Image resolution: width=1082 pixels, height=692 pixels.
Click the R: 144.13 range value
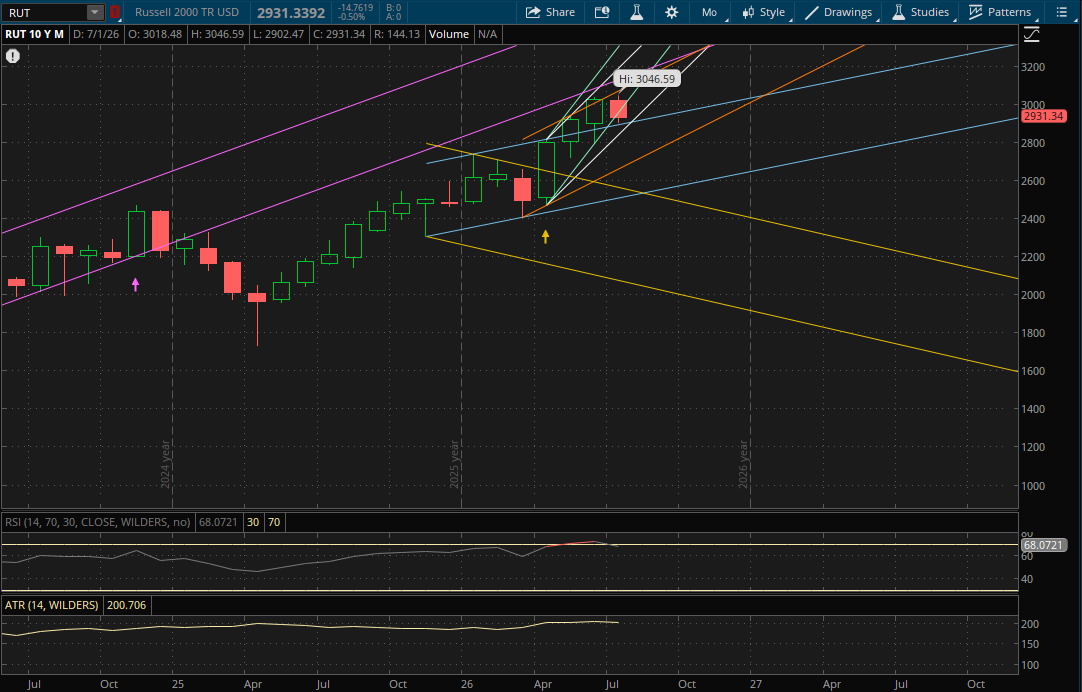pyautogui.click(x=397, y=34)
